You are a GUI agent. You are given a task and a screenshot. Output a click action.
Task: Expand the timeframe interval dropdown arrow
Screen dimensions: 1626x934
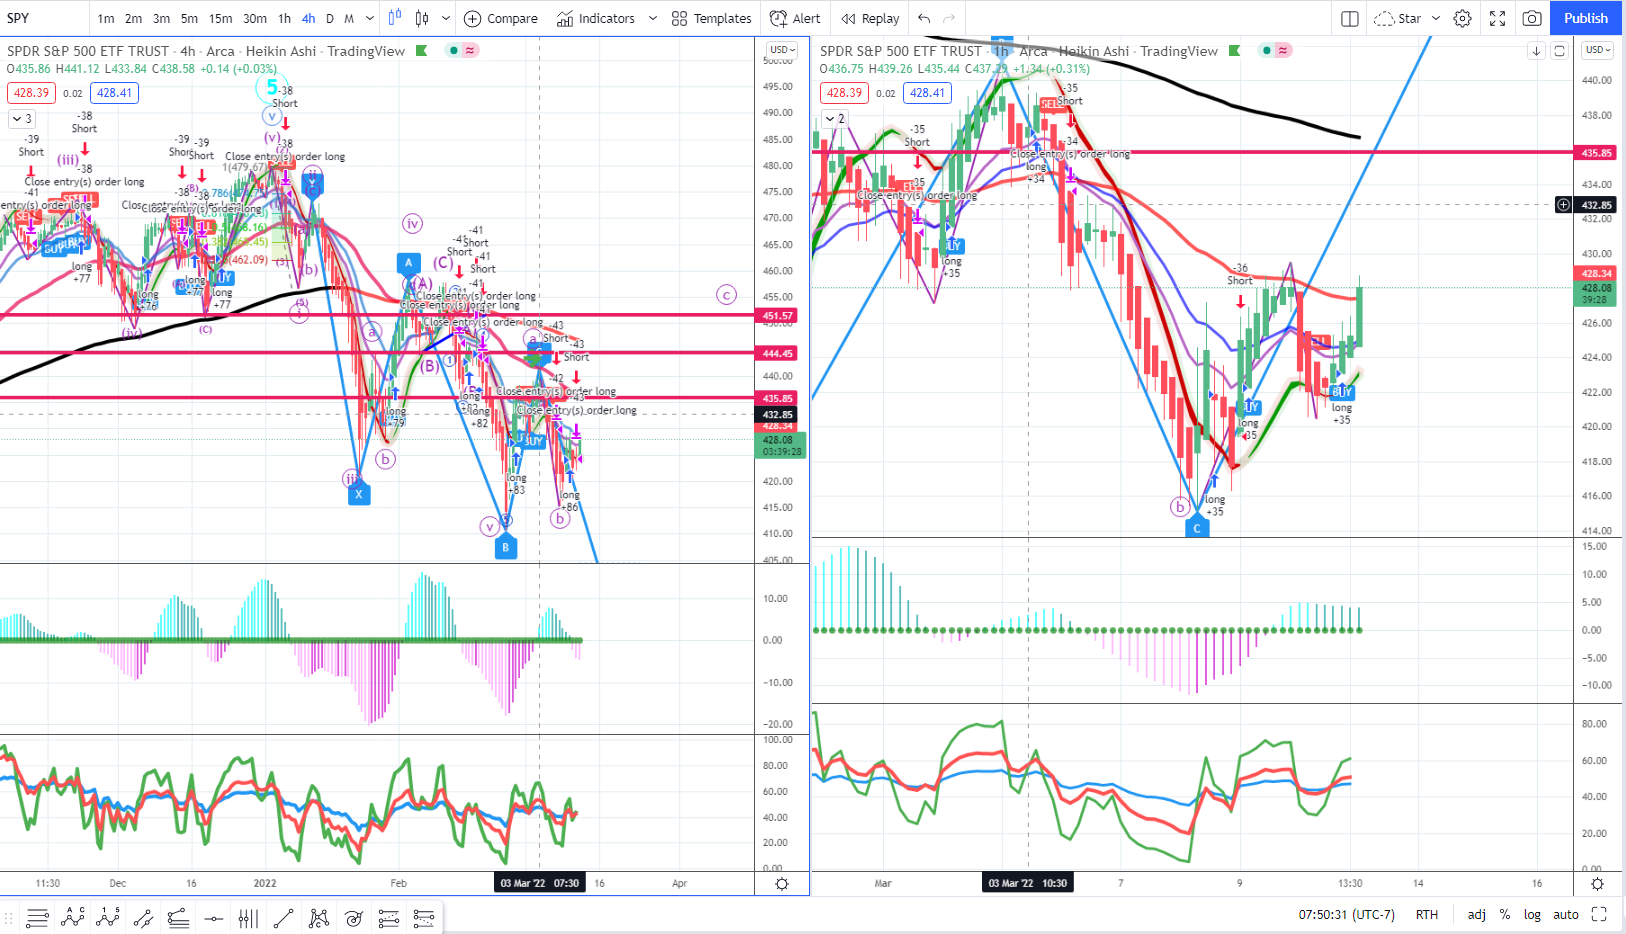(x=370, y=18)
